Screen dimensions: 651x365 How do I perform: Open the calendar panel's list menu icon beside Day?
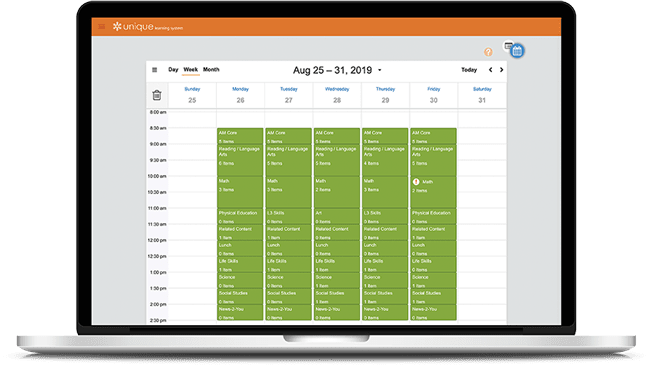click(x=154, y=70)
